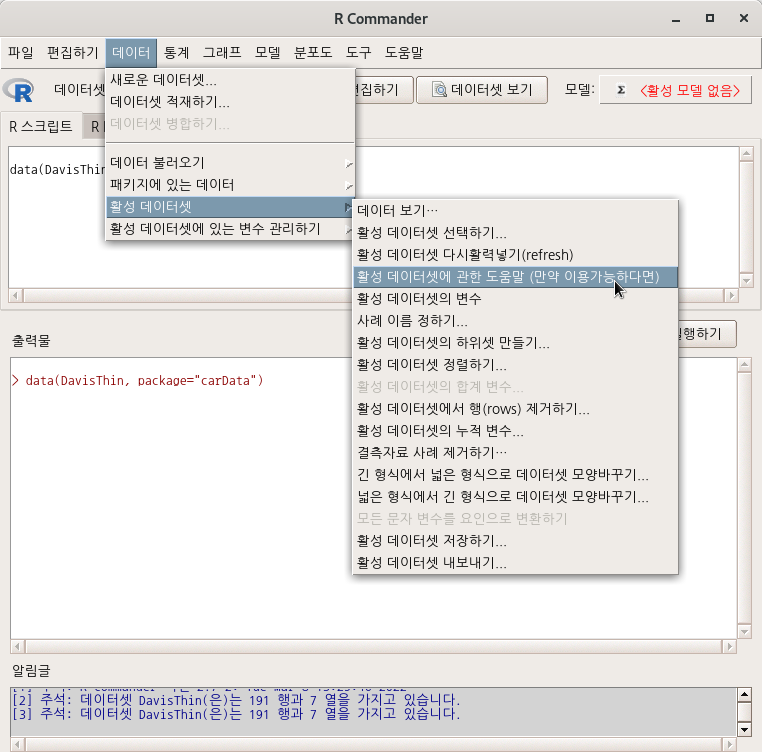Select 활성 데이터셋 저장하기... entry
The height and width of the screenshot is (752, 762).
(515, 541)
